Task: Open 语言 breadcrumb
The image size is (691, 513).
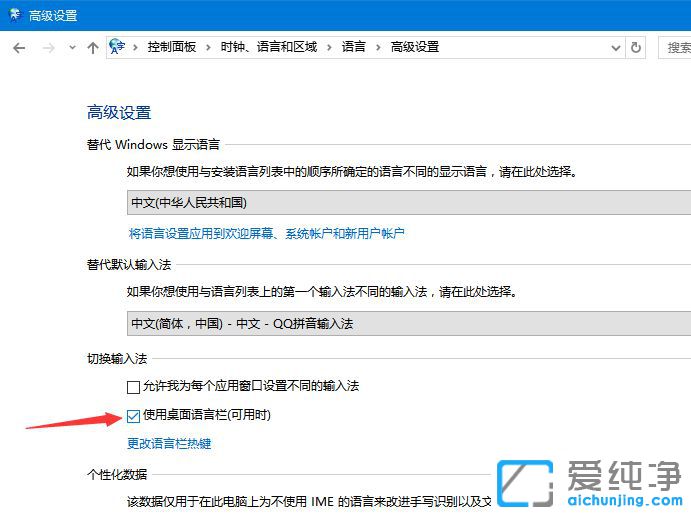Action: 353,47
